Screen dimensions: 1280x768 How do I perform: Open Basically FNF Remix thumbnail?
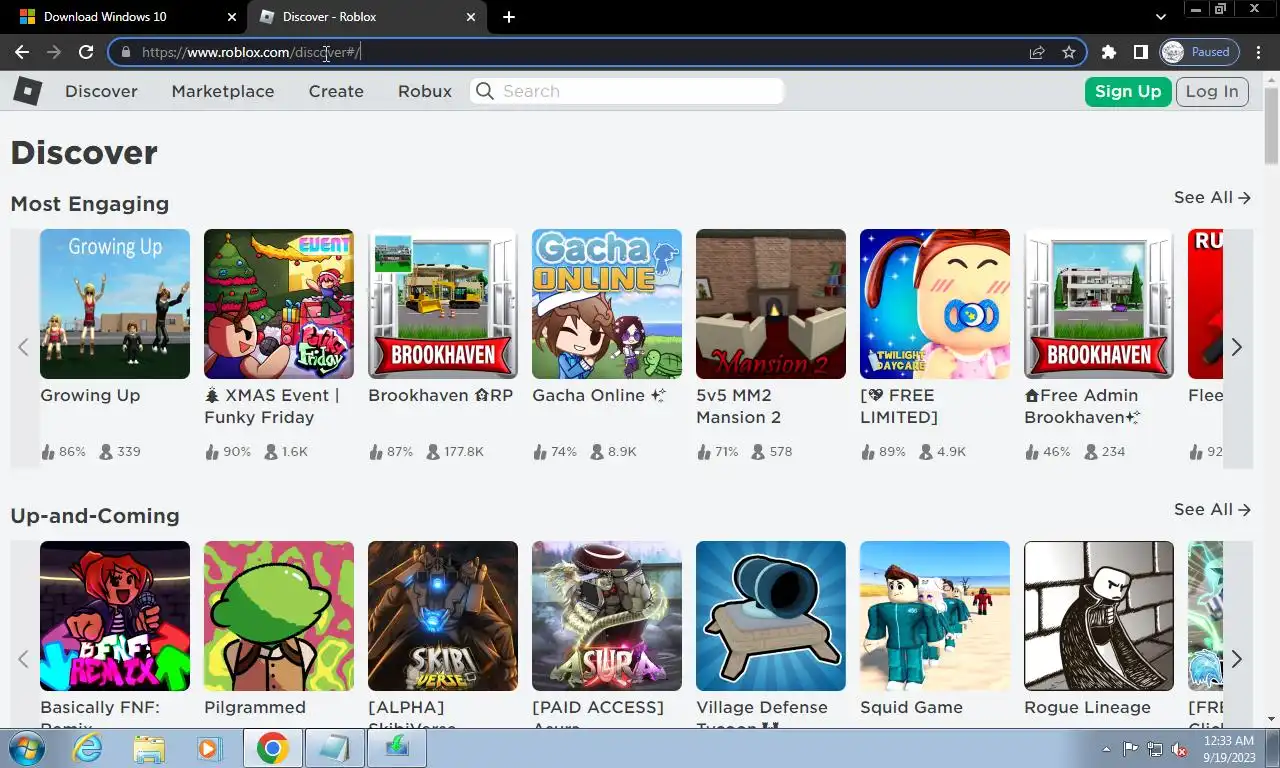click(x=115, y=616)
